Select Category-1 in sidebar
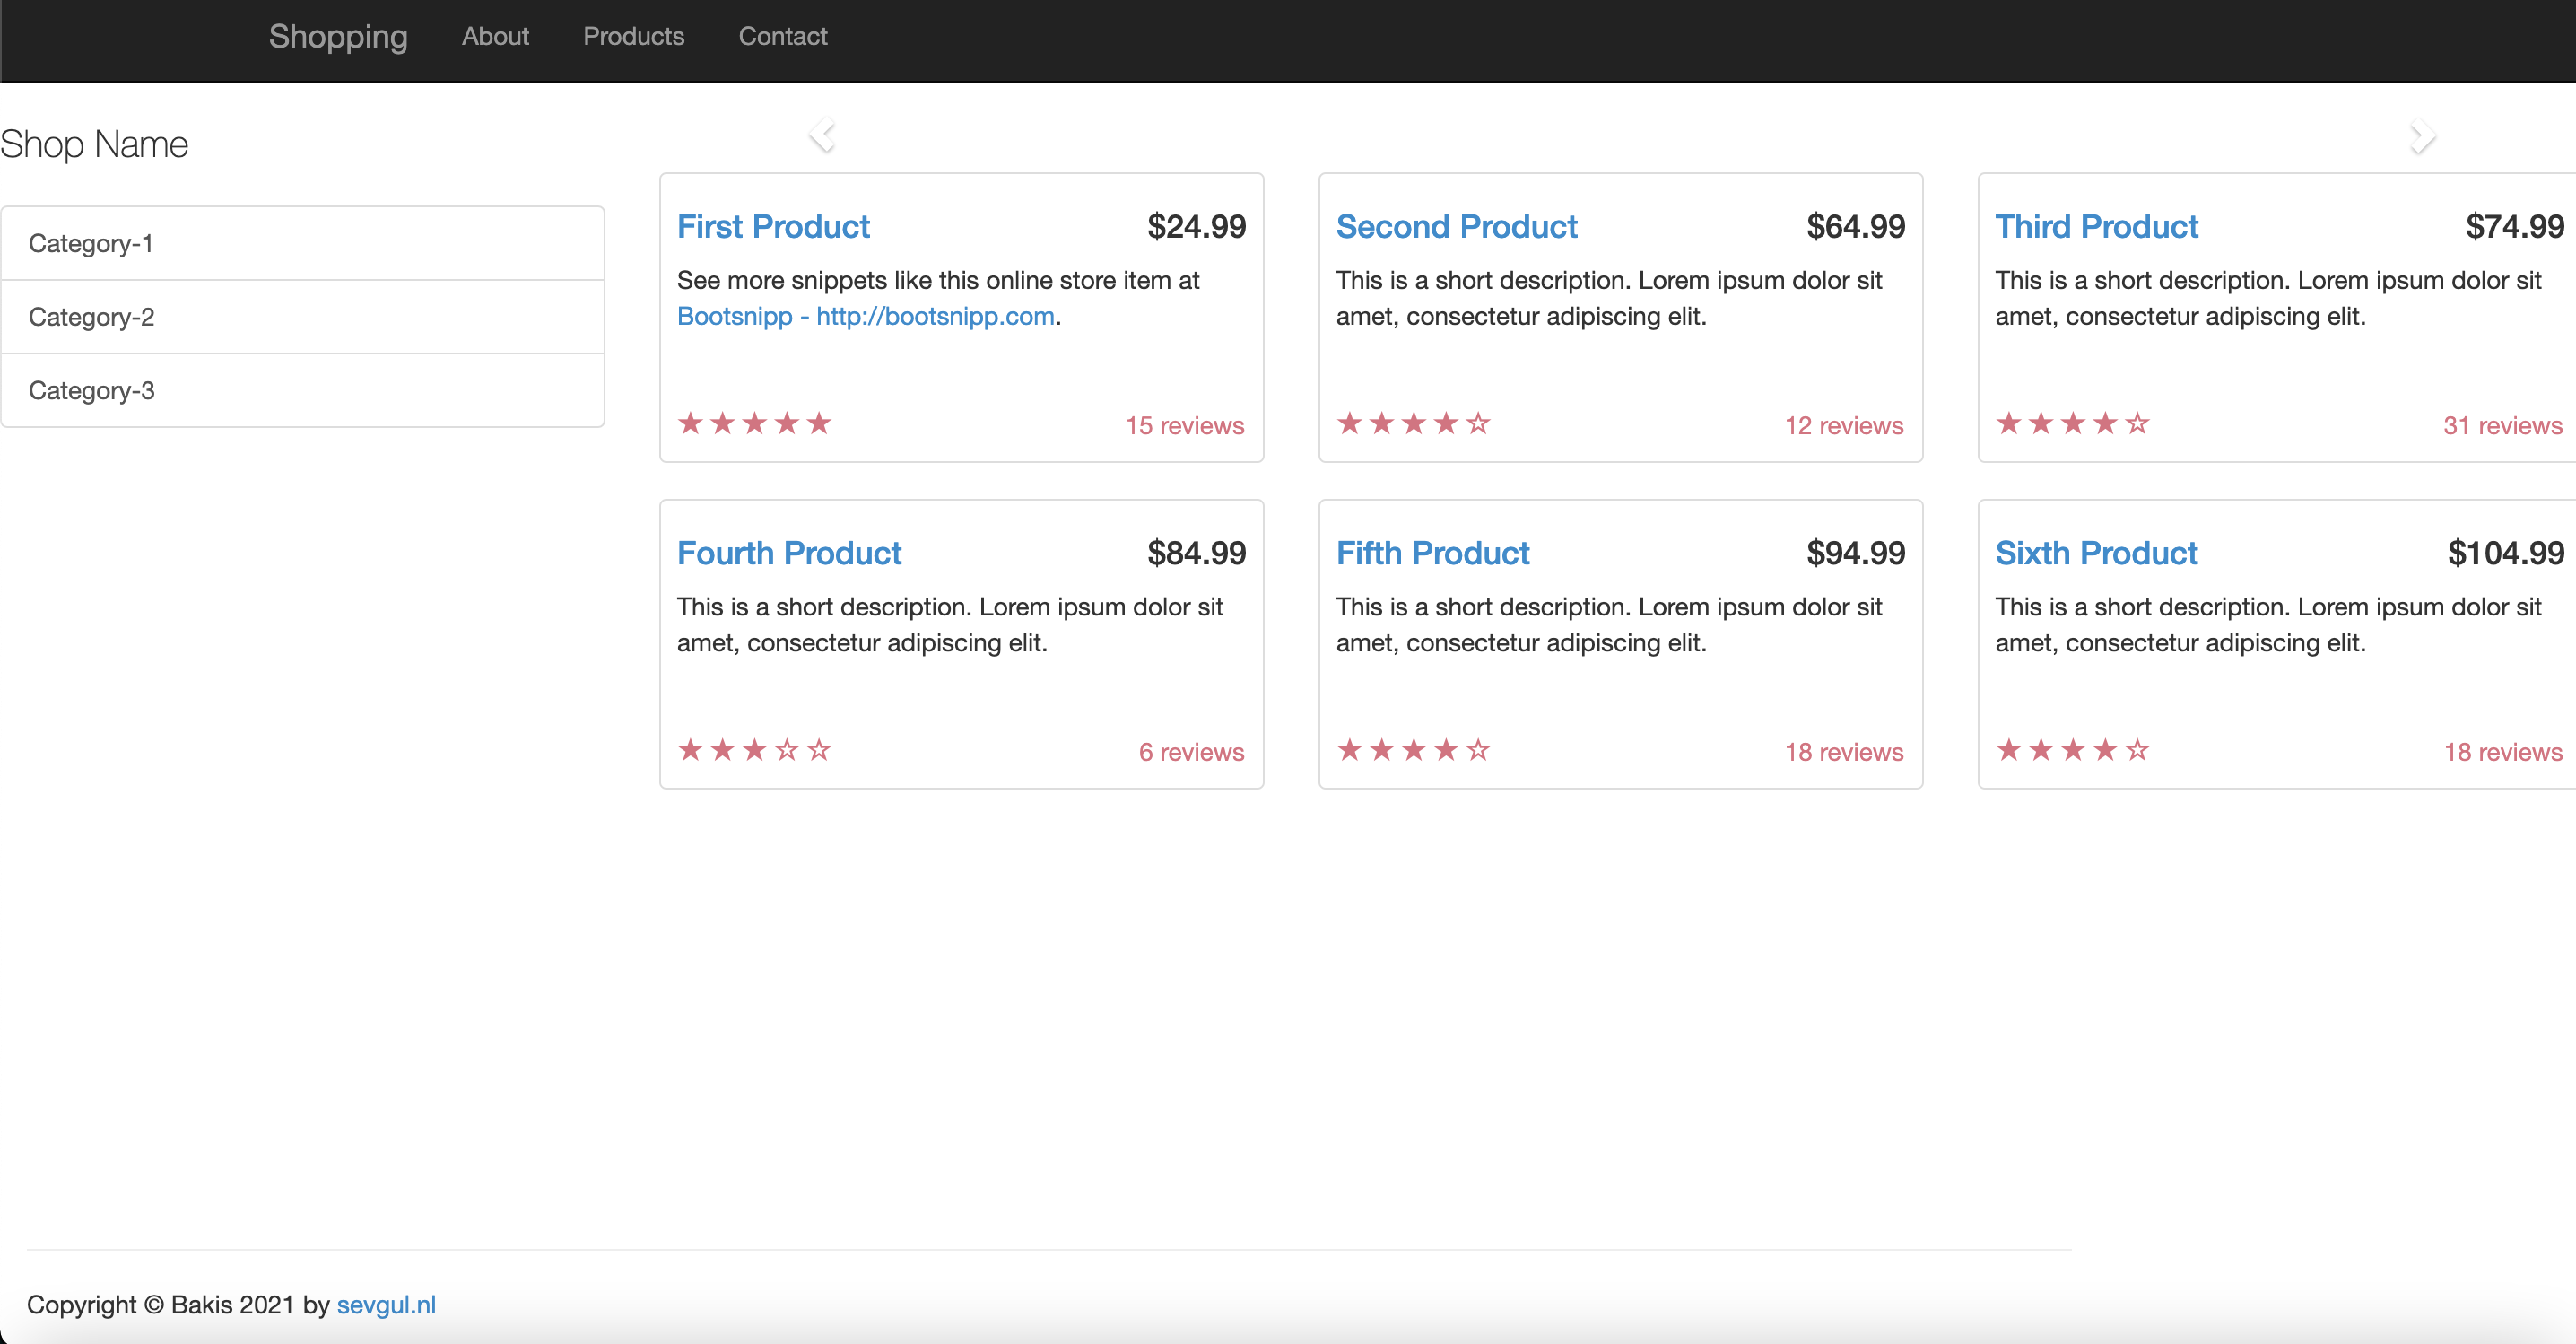 [x=302, y=243]
